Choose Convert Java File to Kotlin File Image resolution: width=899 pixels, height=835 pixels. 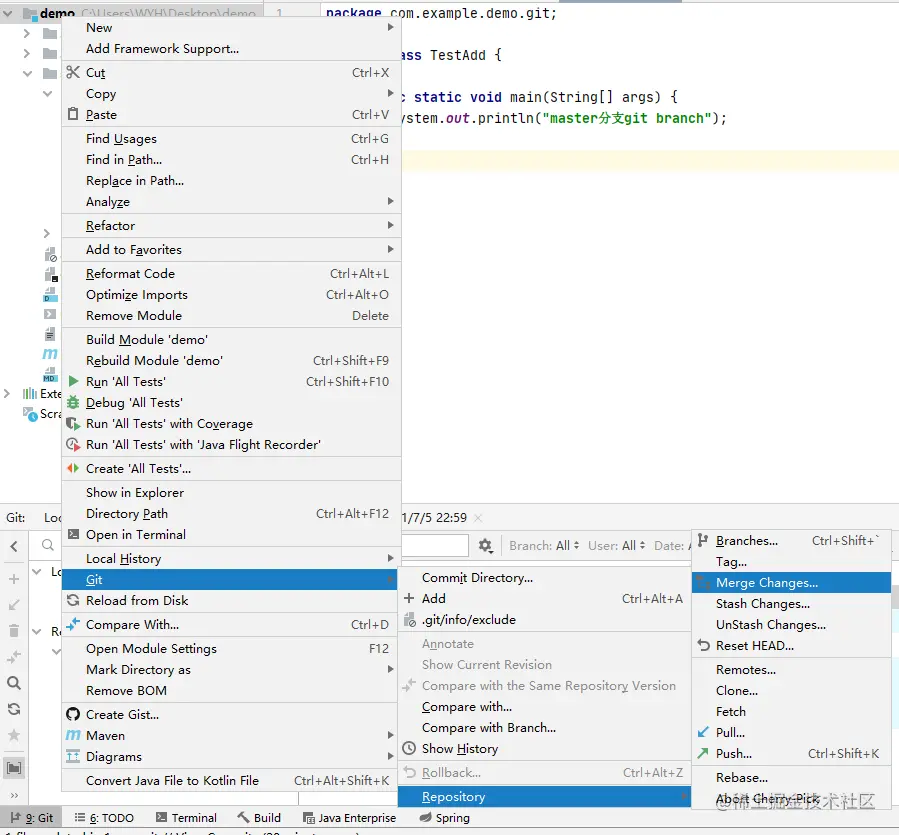[231, 780]
